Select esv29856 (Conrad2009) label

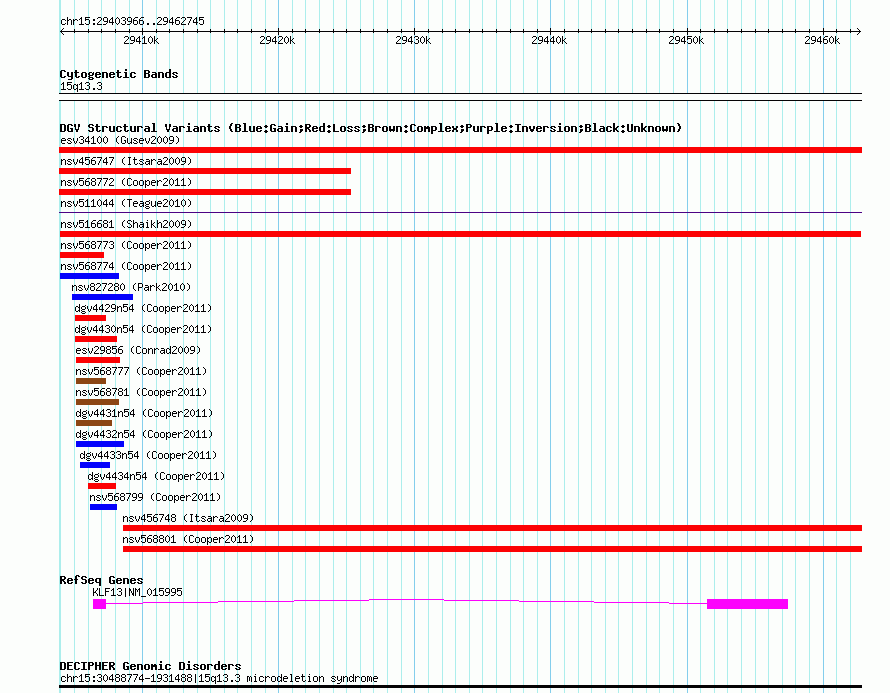point(138,350)
